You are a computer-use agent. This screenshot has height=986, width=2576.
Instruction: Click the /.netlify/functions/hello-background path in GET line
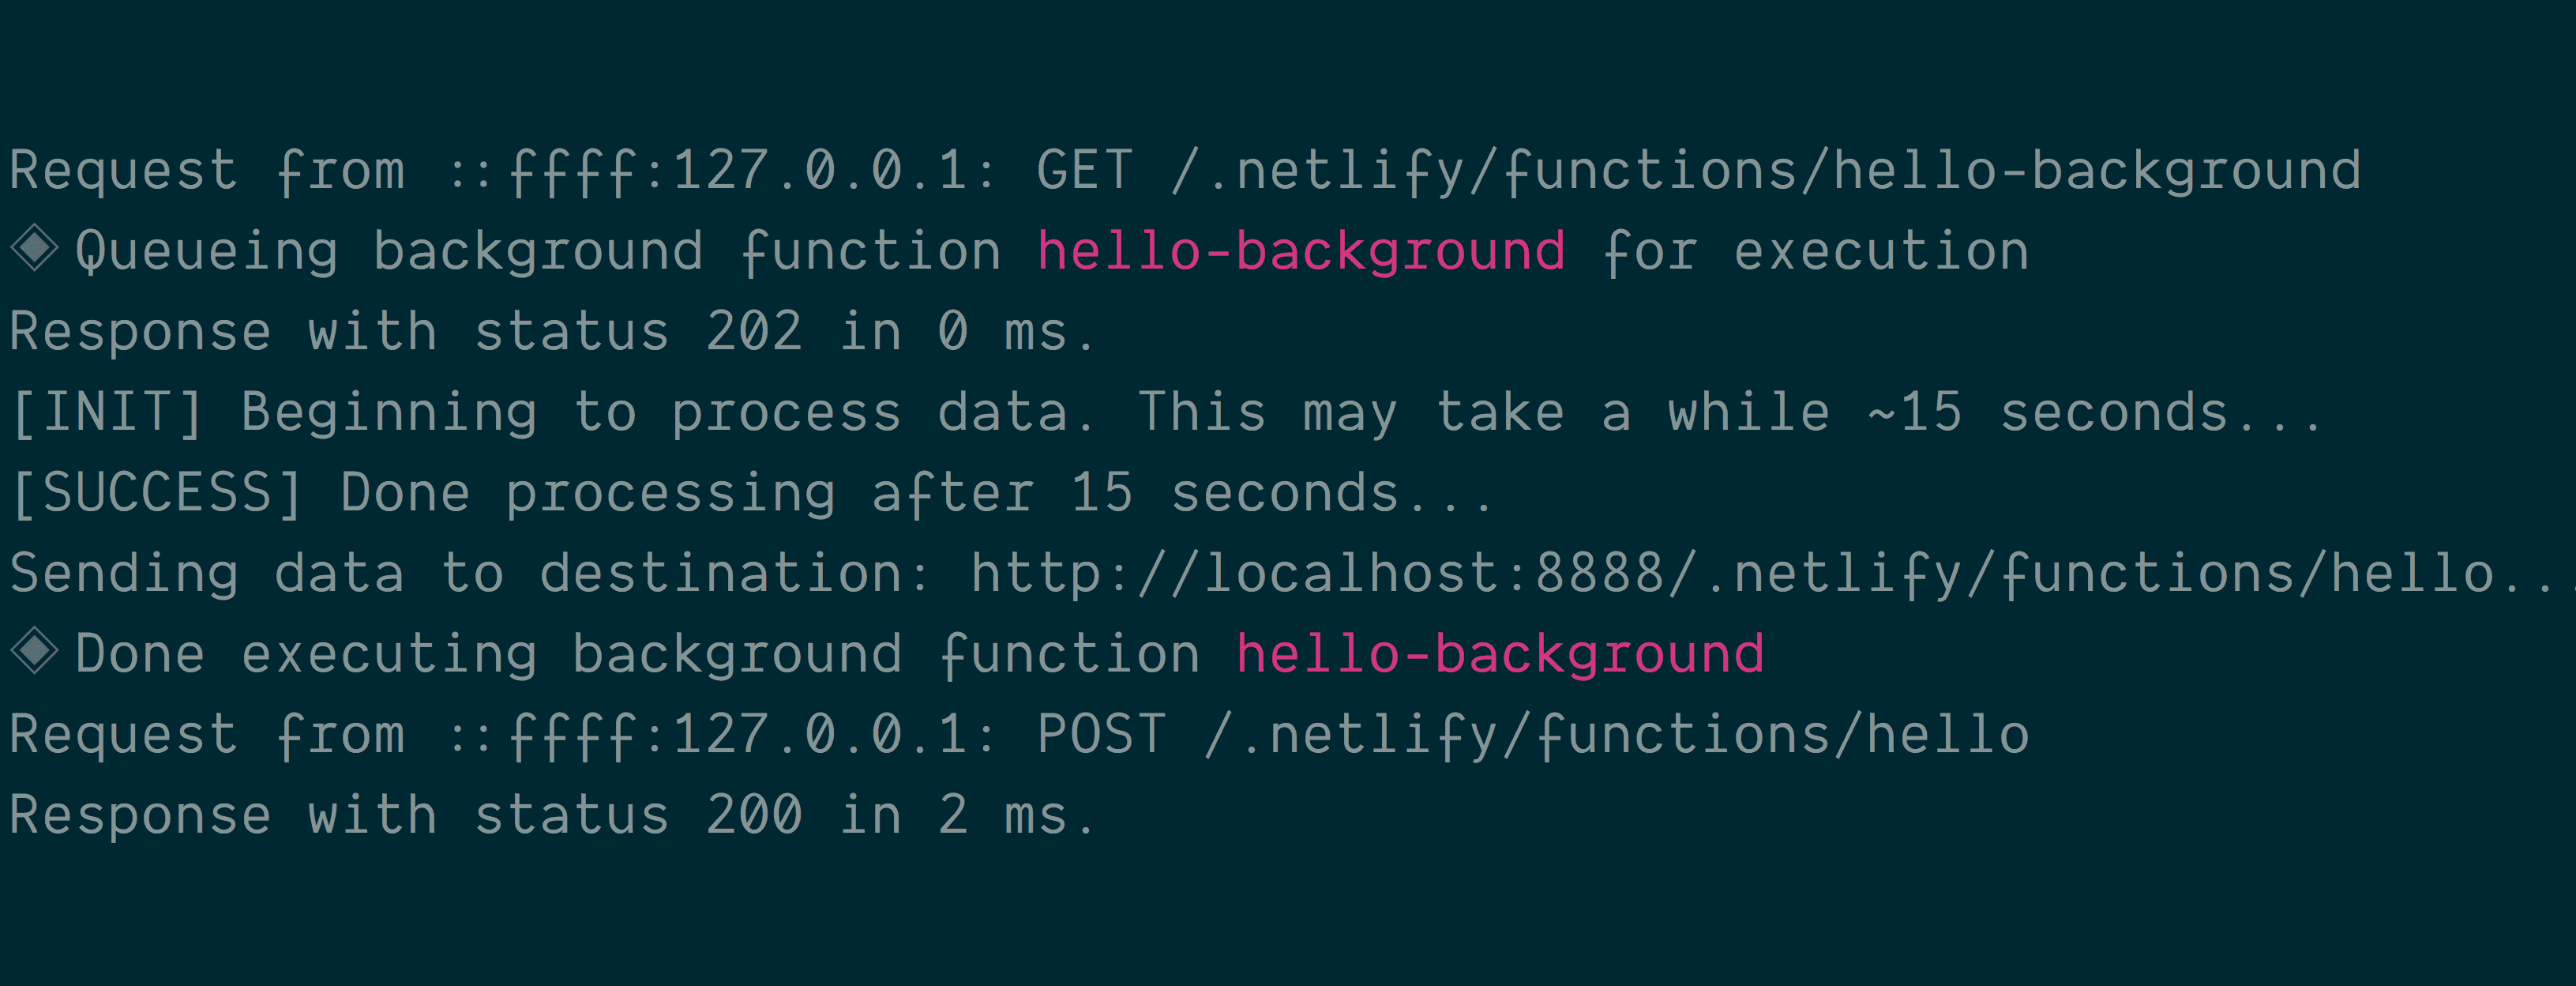(x=1765, y=171)
